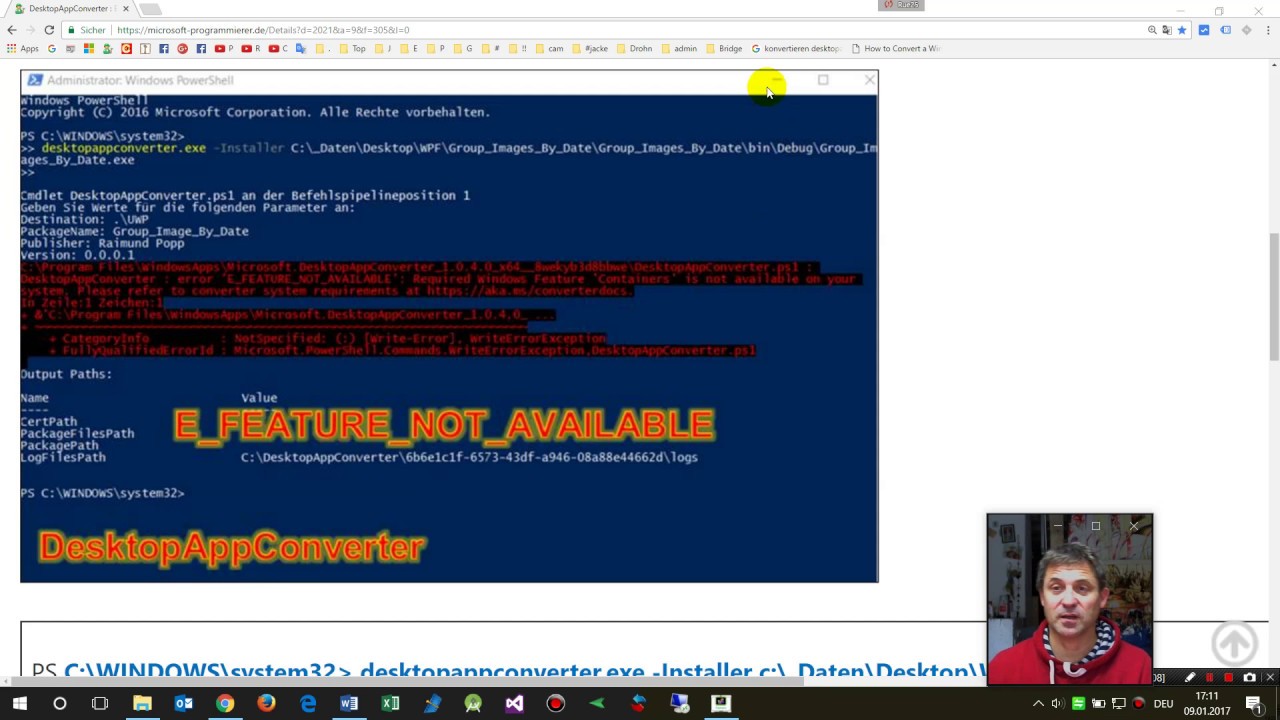Close the webcam overlay window
Screen dimensions: 1280x720
click(1134, 526)
